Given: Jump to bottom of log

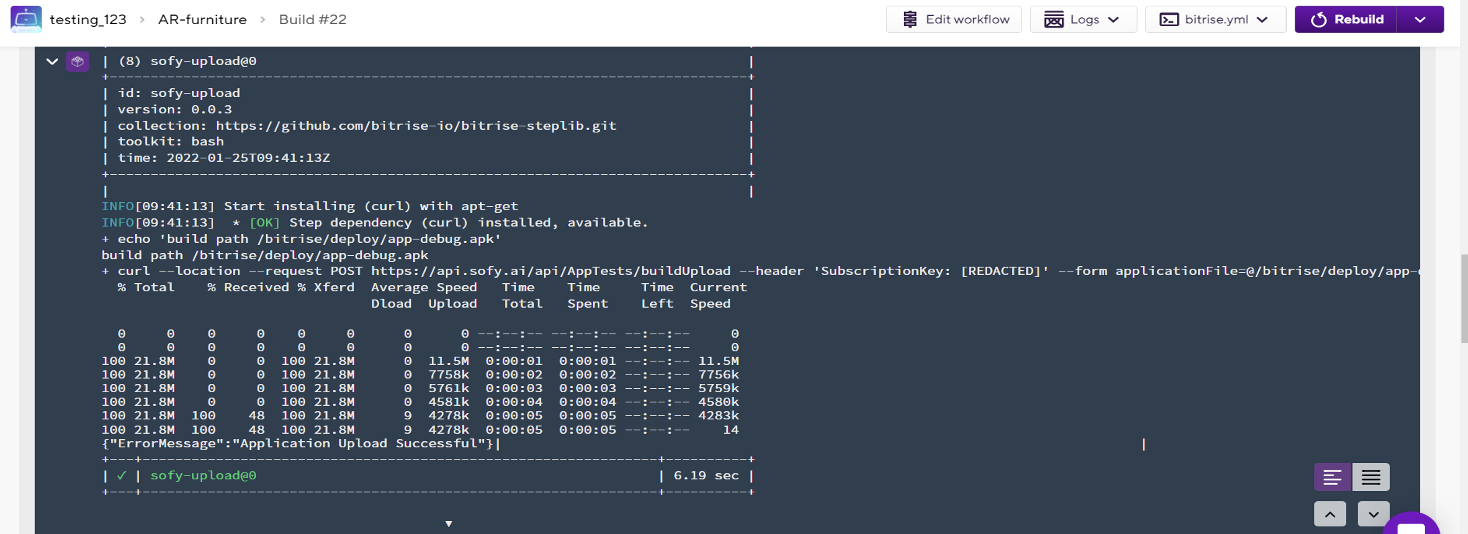Looking at the screenshot, I should pos(1373,515).
